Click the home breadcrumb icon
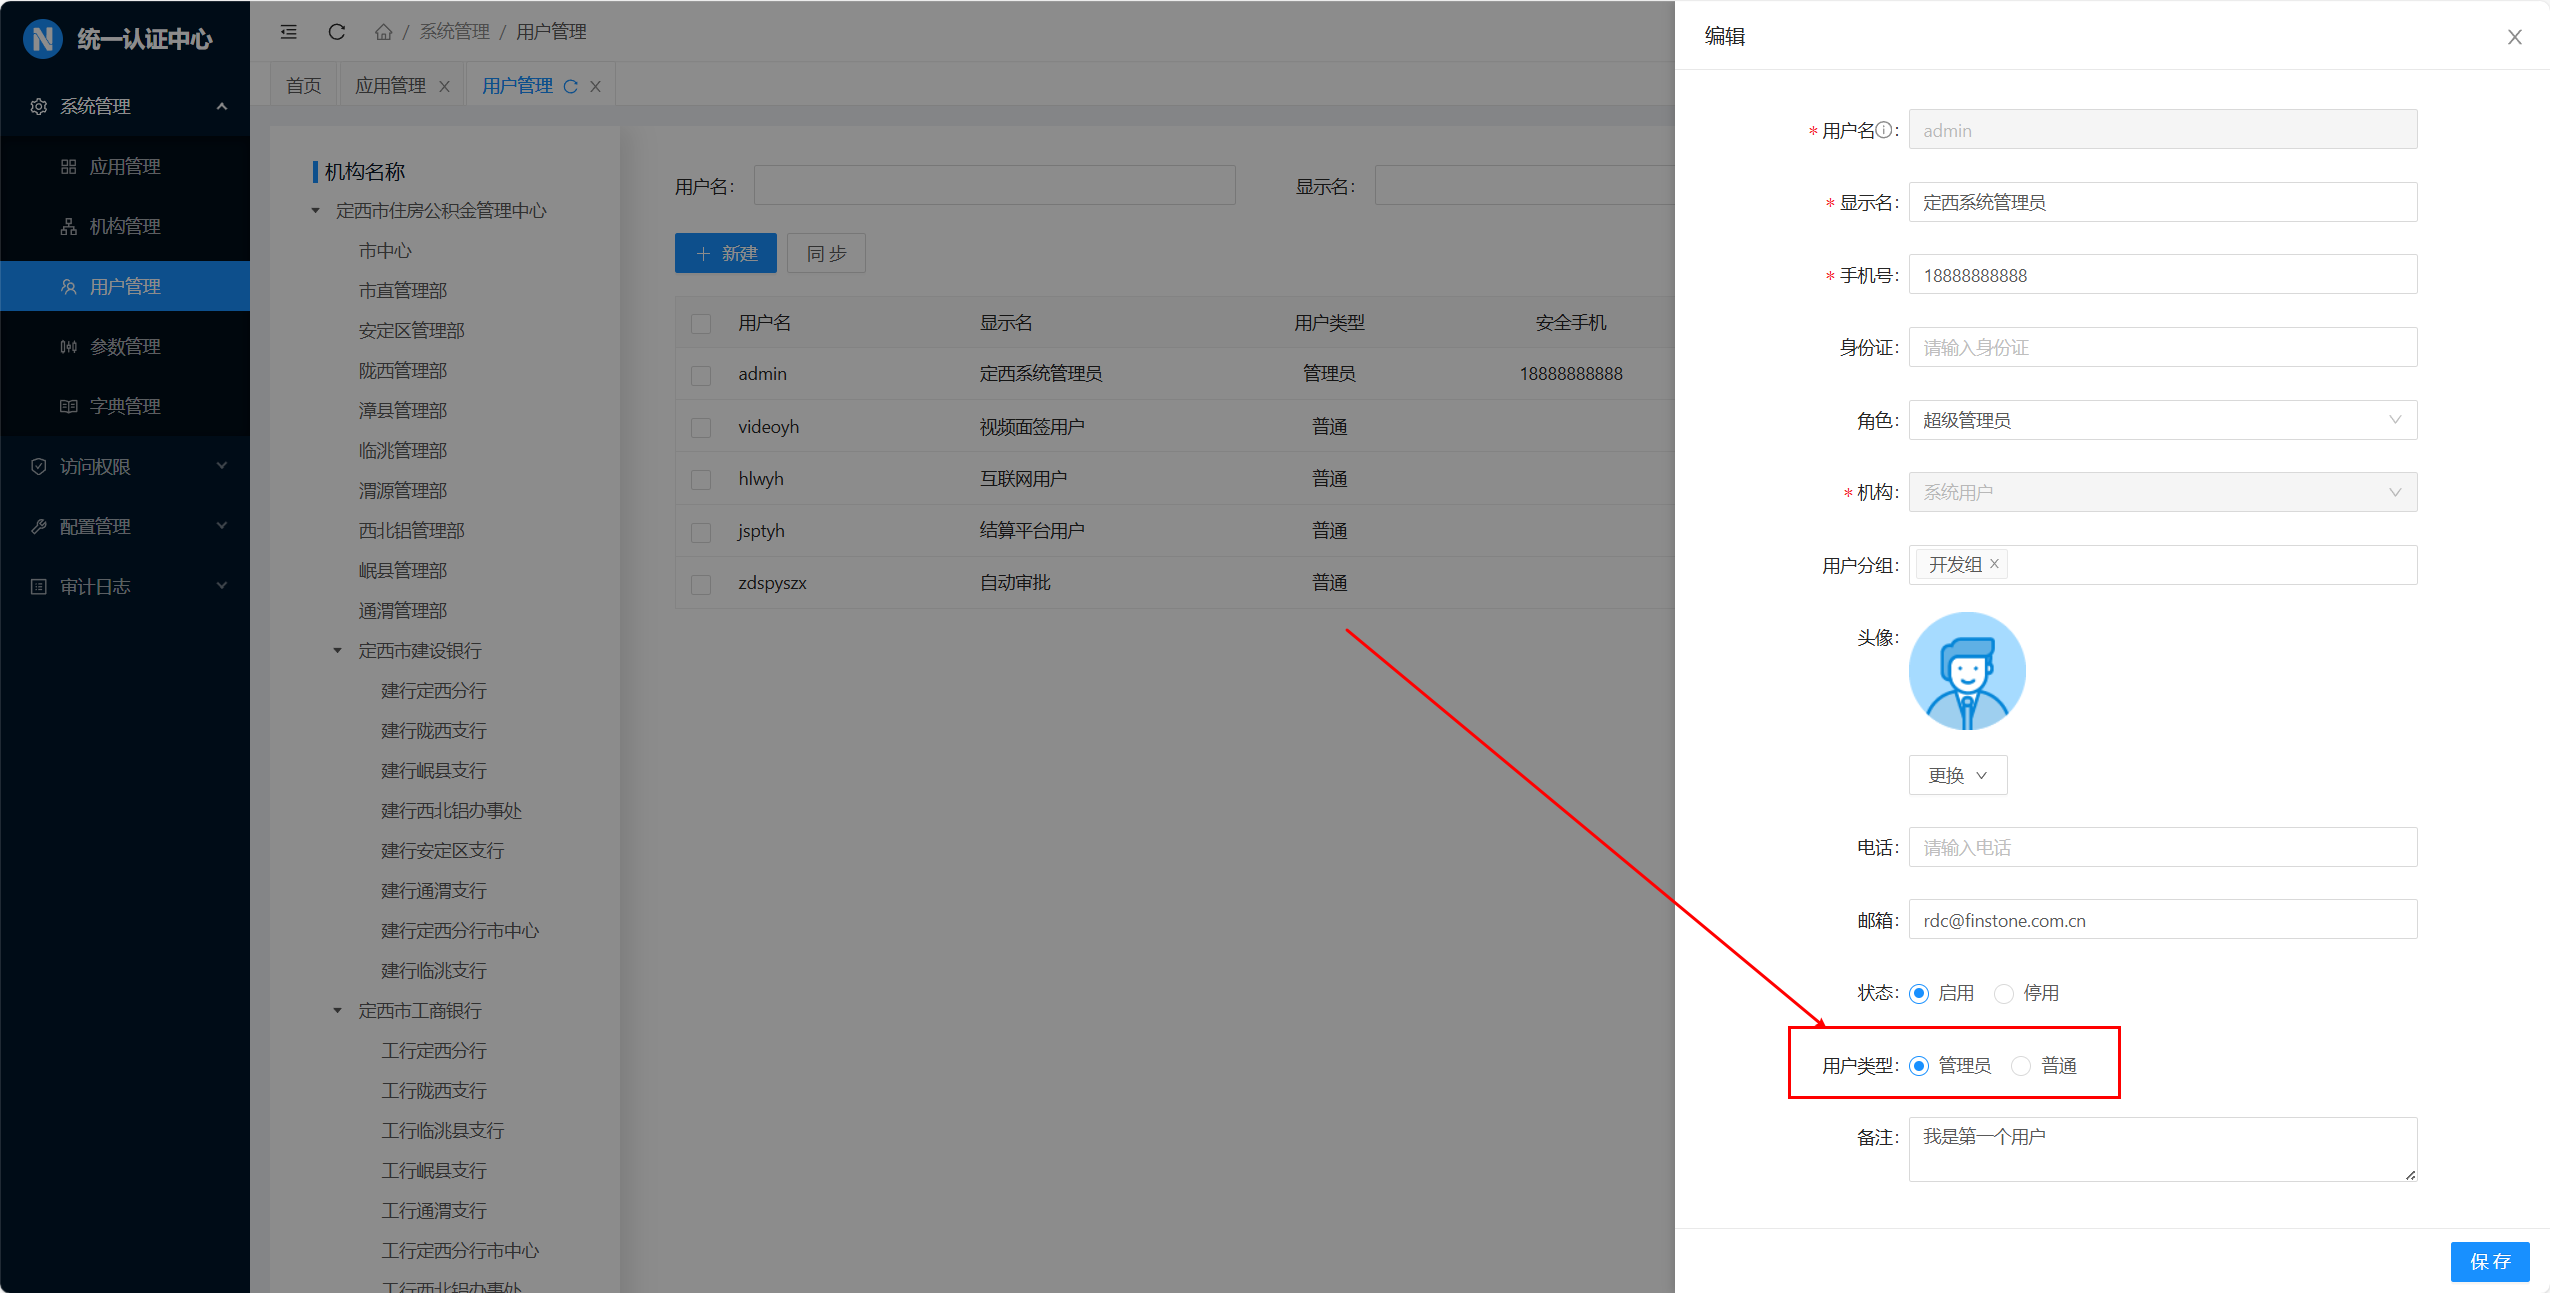Viewport: 2550px width, 1293px height. point(383,32)
